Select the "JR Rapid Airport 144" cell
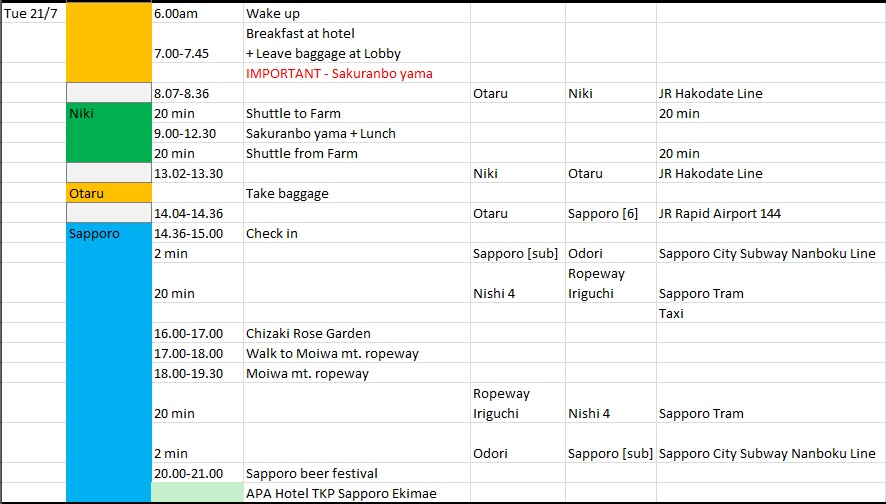Image resolution: width=886 pixels, height=504 pixels. [x=720, y=213]
